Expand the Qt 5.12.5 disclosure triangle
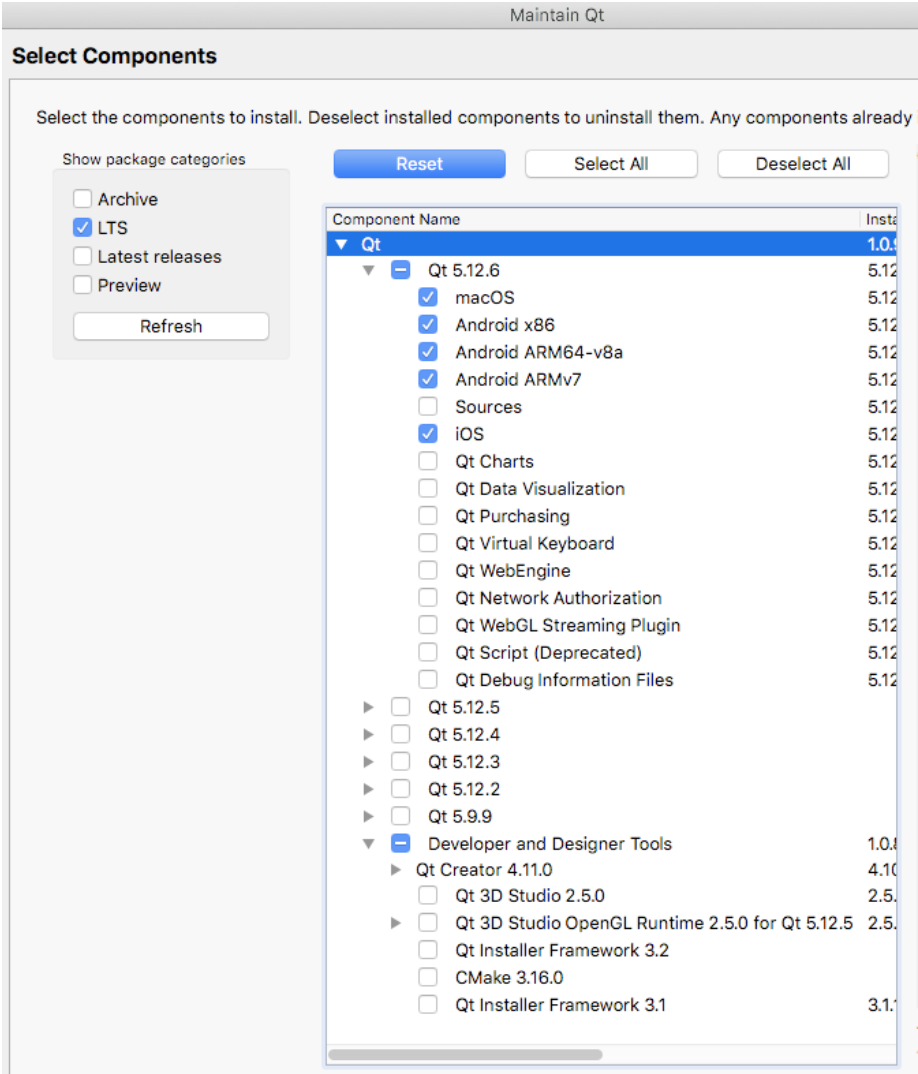The image size is (918, 1074). click(x=369, y=707)
